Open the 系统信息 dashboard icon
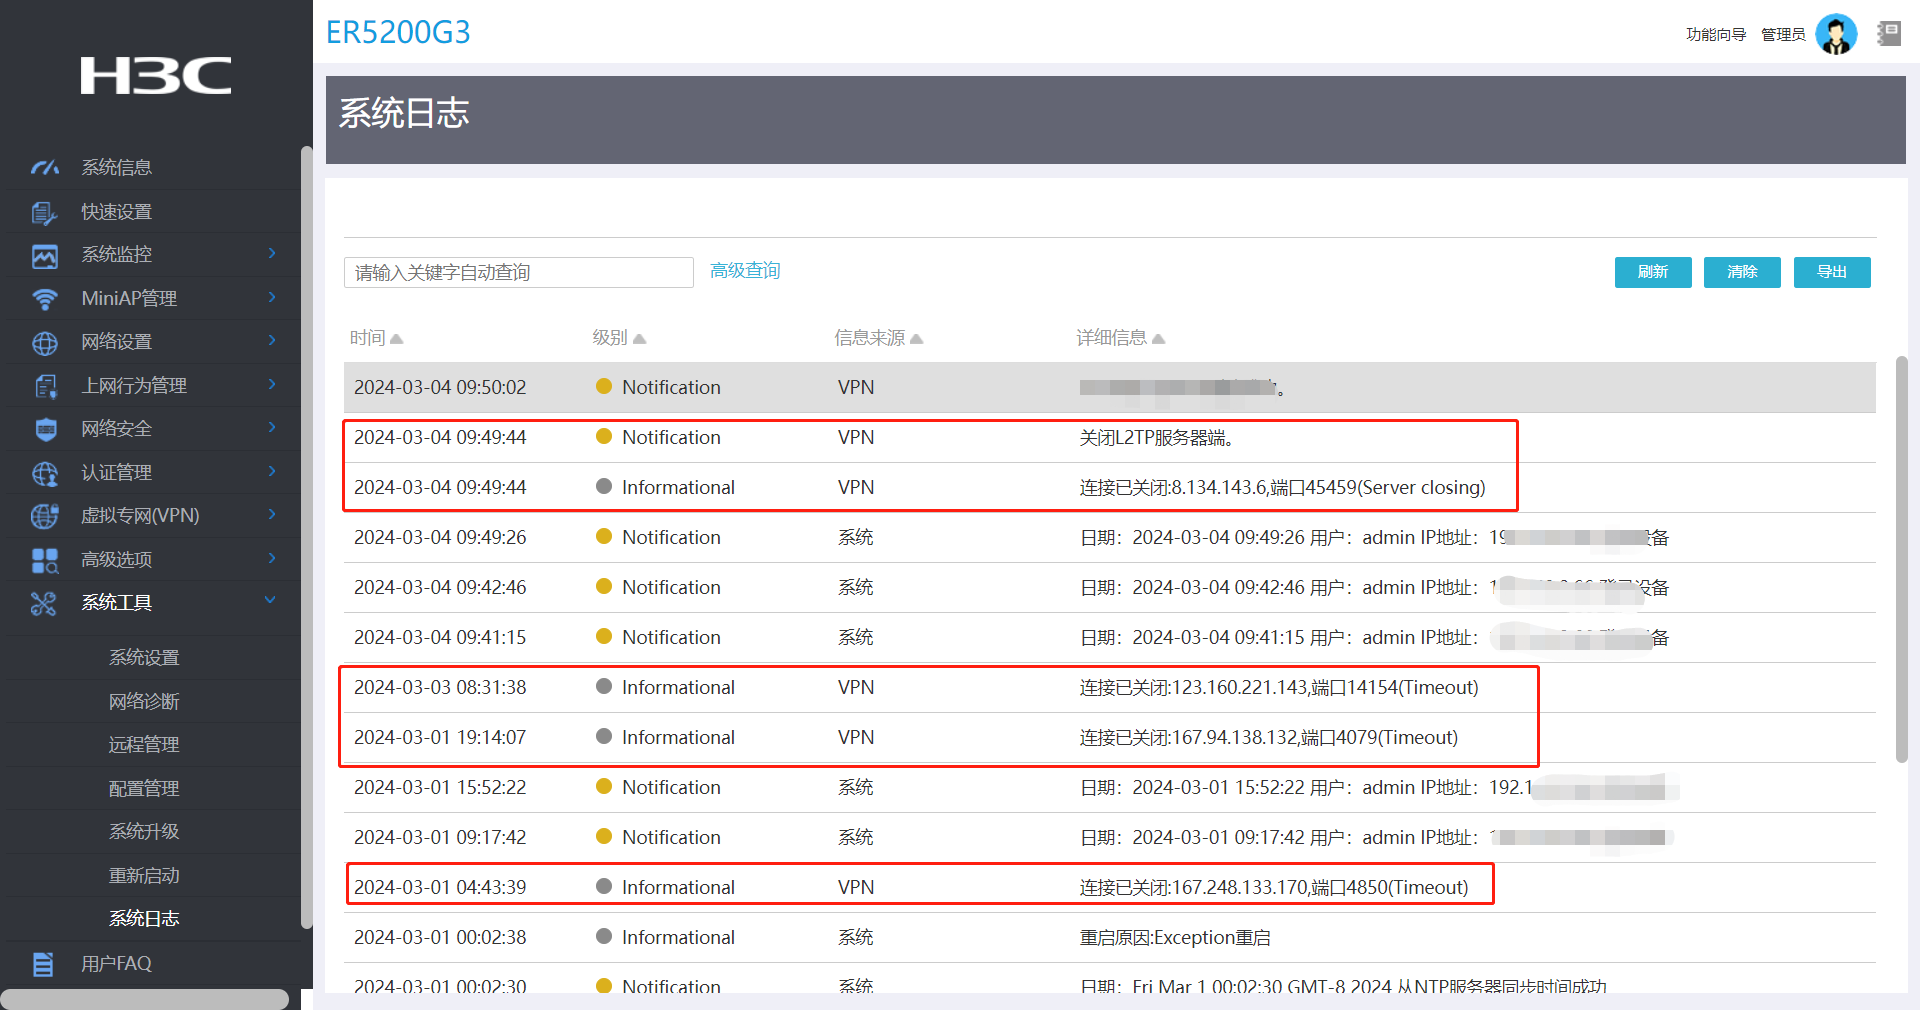Viewport: 1920px width, 1010px height. 45,167
